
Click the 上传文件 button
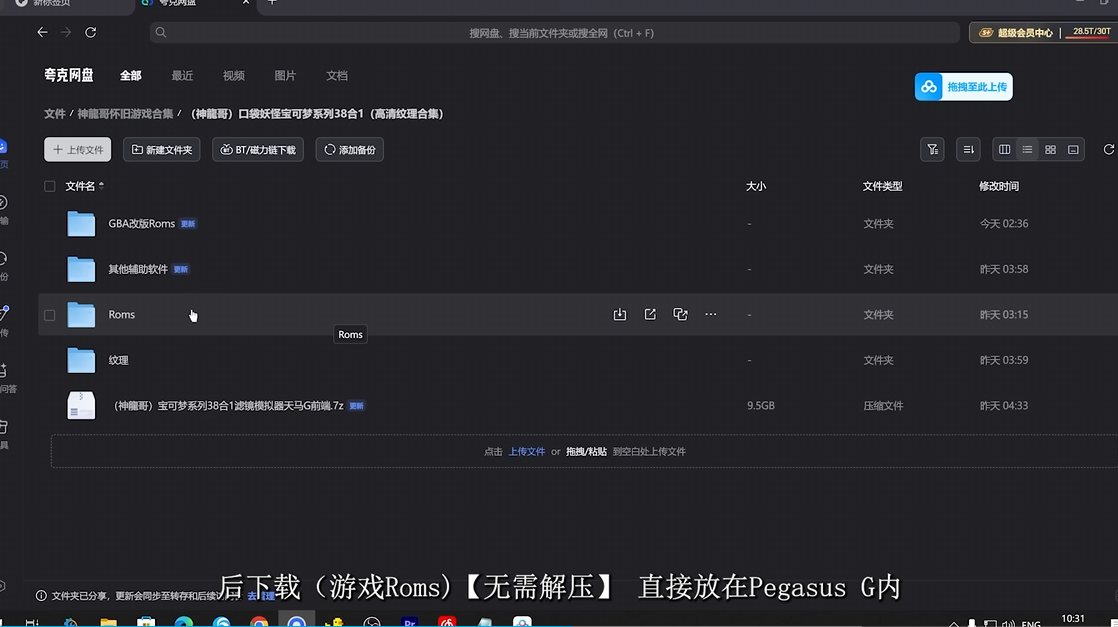[77, 149]
